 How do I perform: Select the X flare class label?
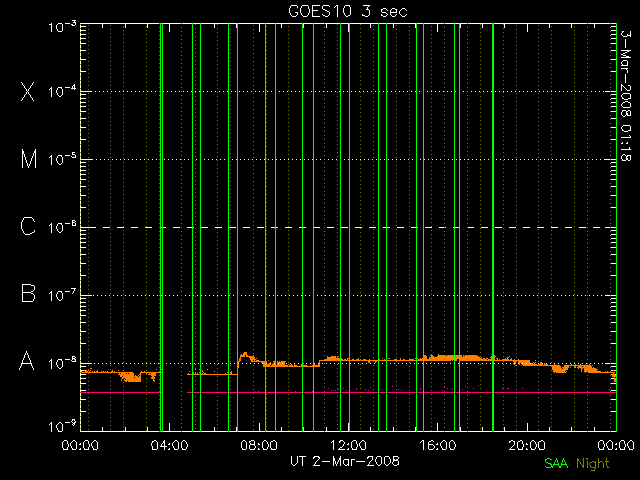coord(28,91)
